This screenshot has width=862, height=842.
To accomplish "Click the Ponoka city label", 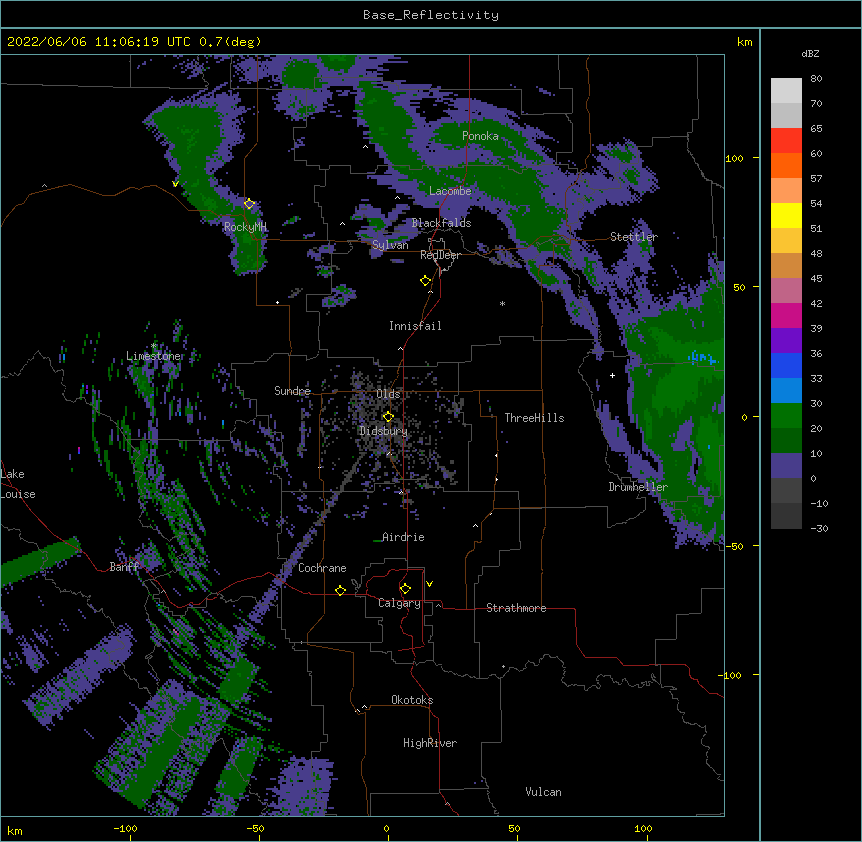I will coord(480,136).
